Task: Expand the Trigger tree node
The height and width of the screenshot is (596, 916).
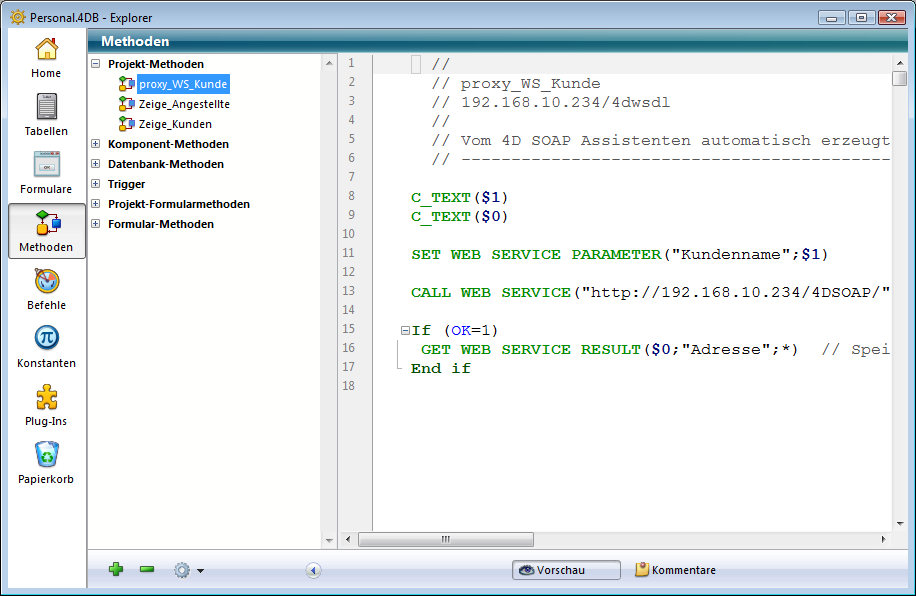Action: pos(96,184)
